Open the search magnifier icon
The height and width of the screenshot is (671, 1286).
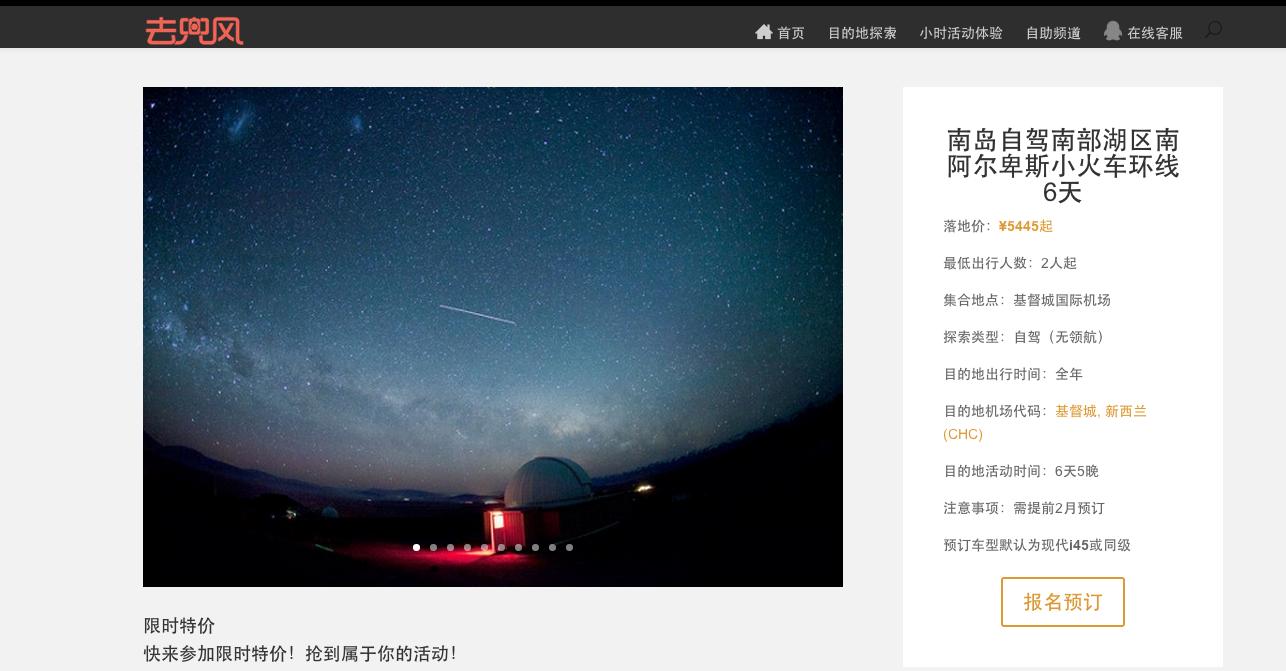(x=1213, y=30)
